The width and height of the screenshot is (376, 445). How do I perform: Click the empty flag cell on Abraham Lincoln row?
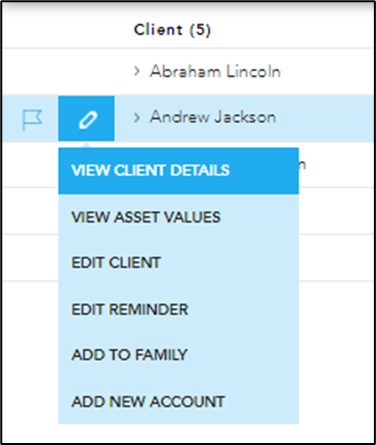[32, 71]
